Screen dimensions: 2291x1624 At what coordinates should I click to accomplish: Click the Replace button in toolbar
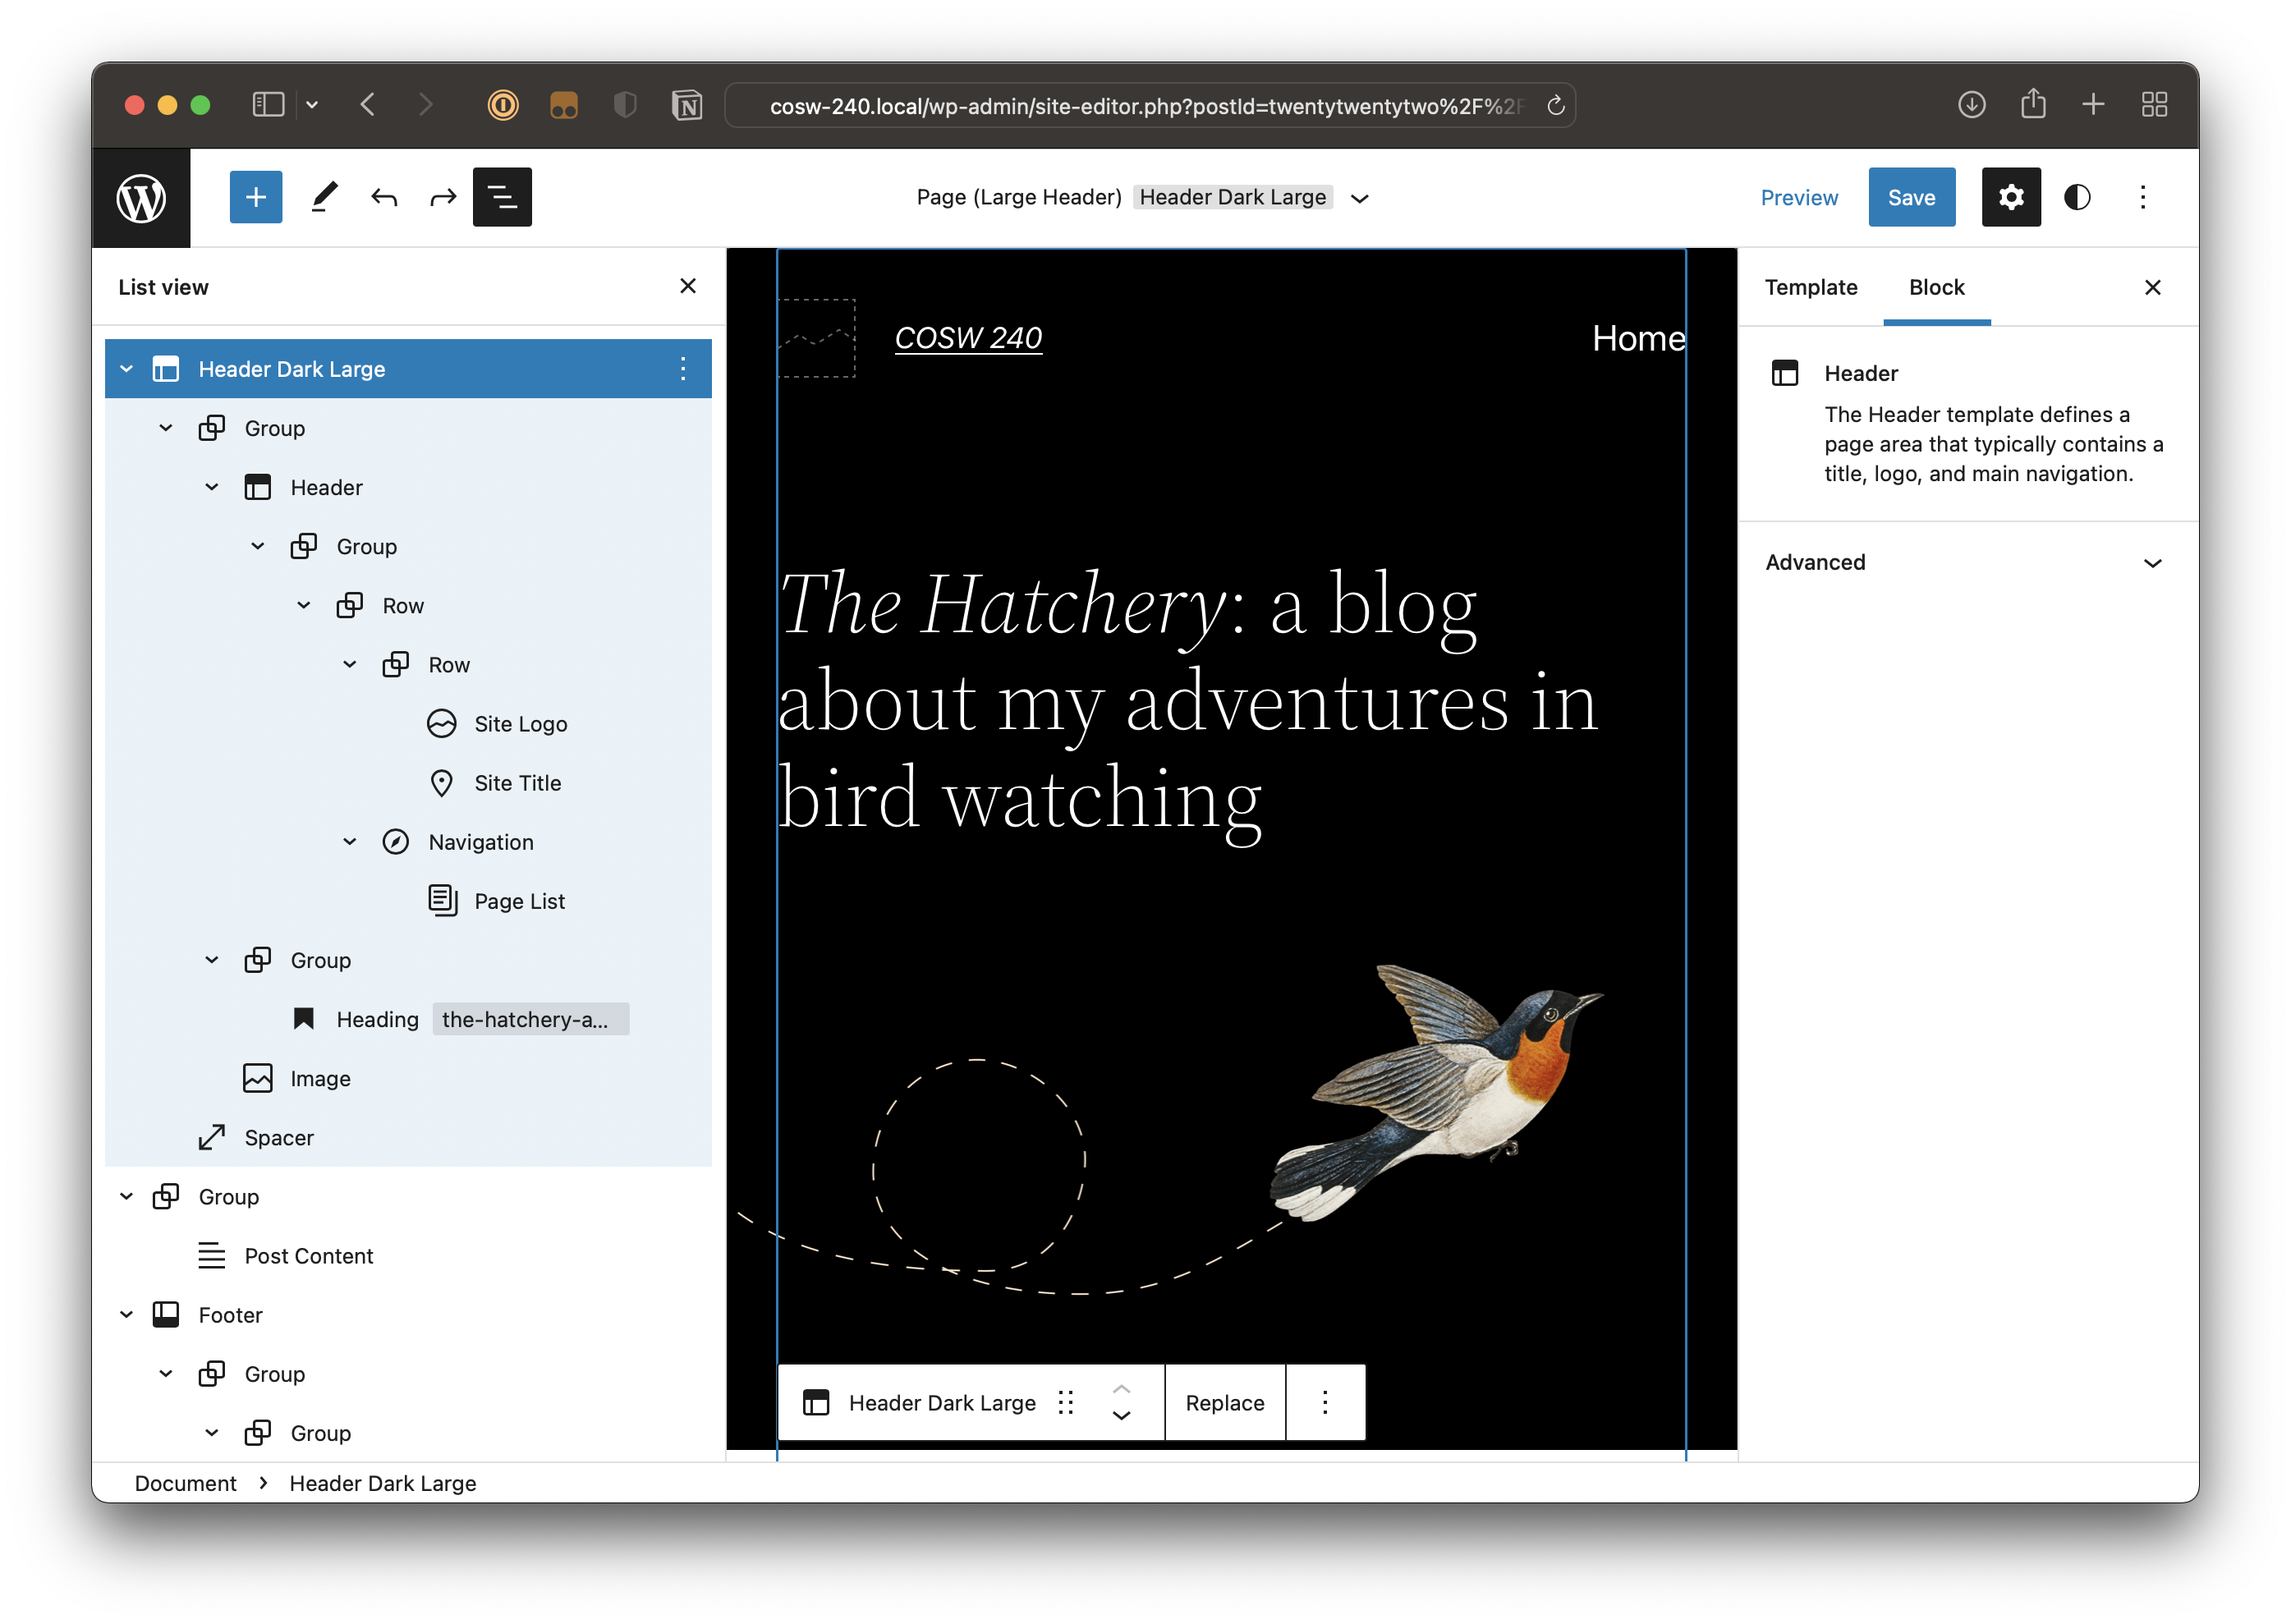pos(1226,1402)
